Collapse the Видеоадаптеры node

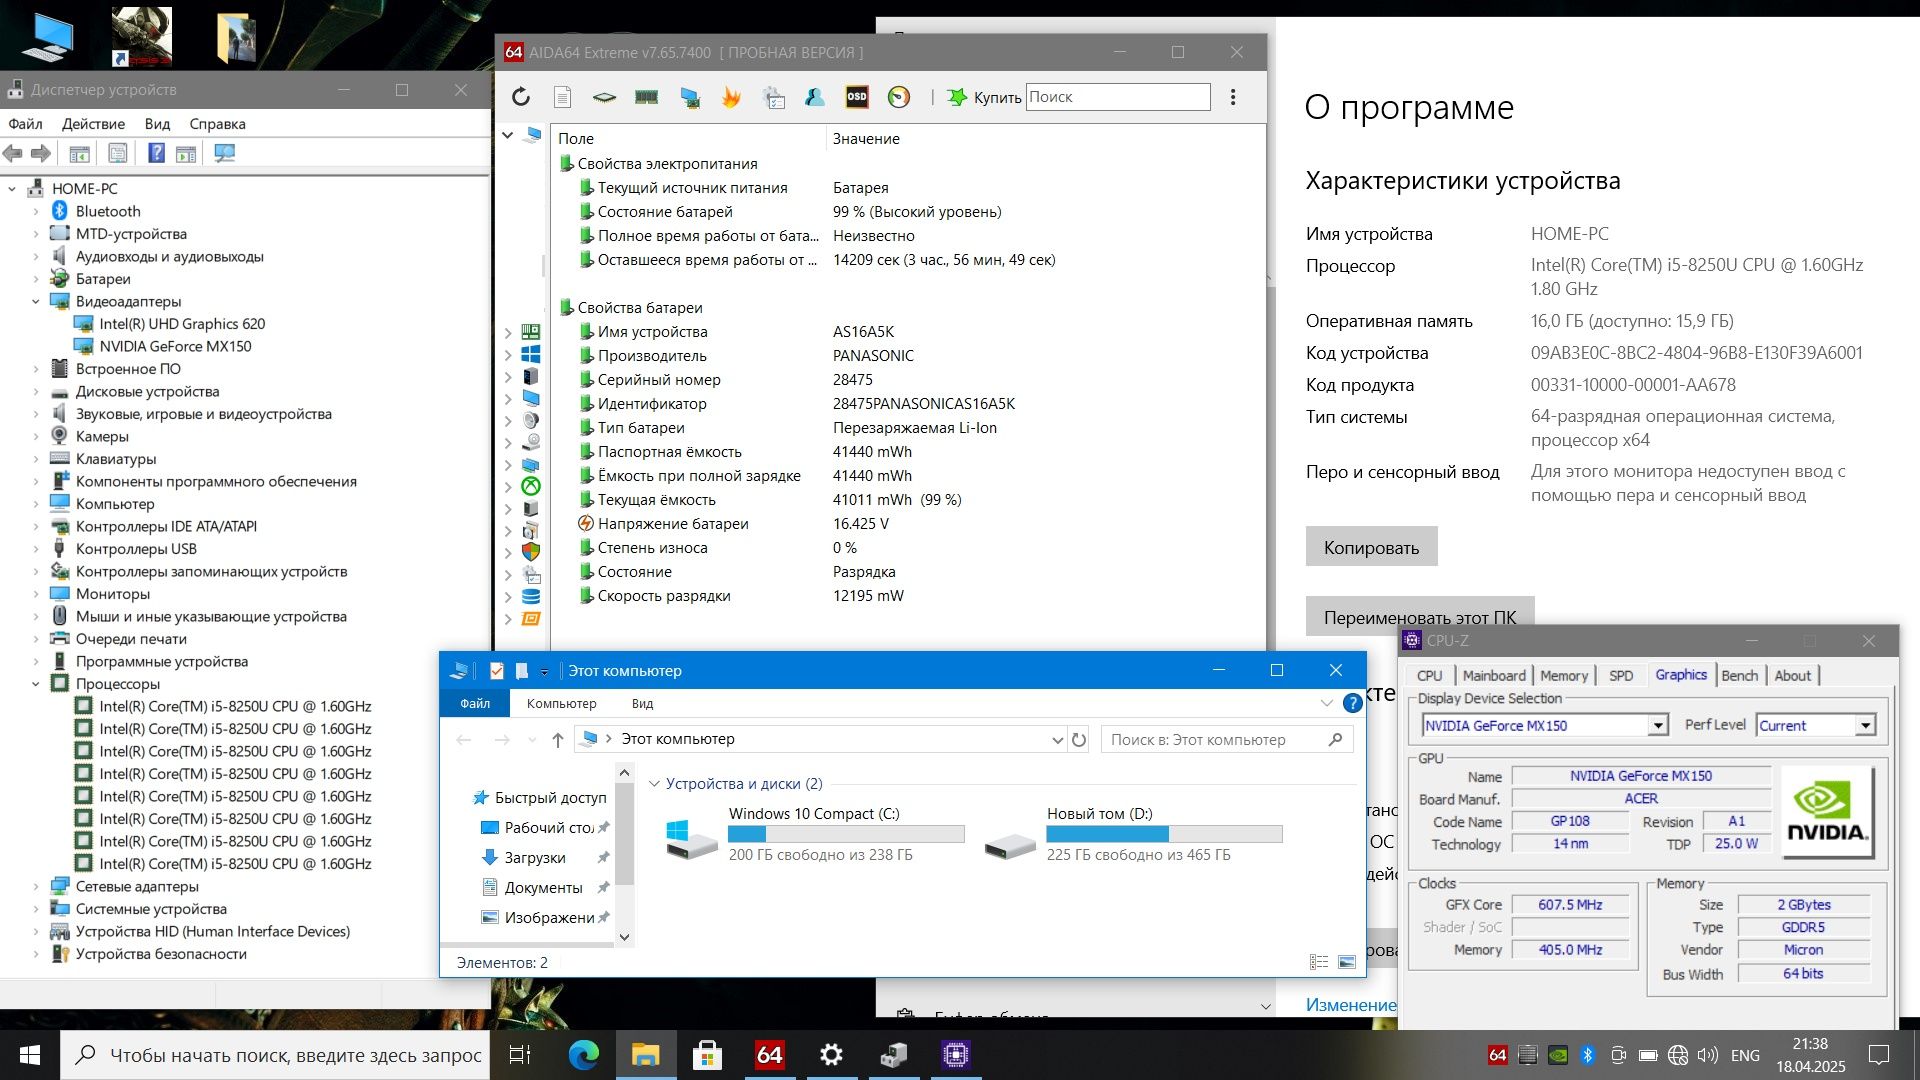pyautogui.click(x=36, y=301)
